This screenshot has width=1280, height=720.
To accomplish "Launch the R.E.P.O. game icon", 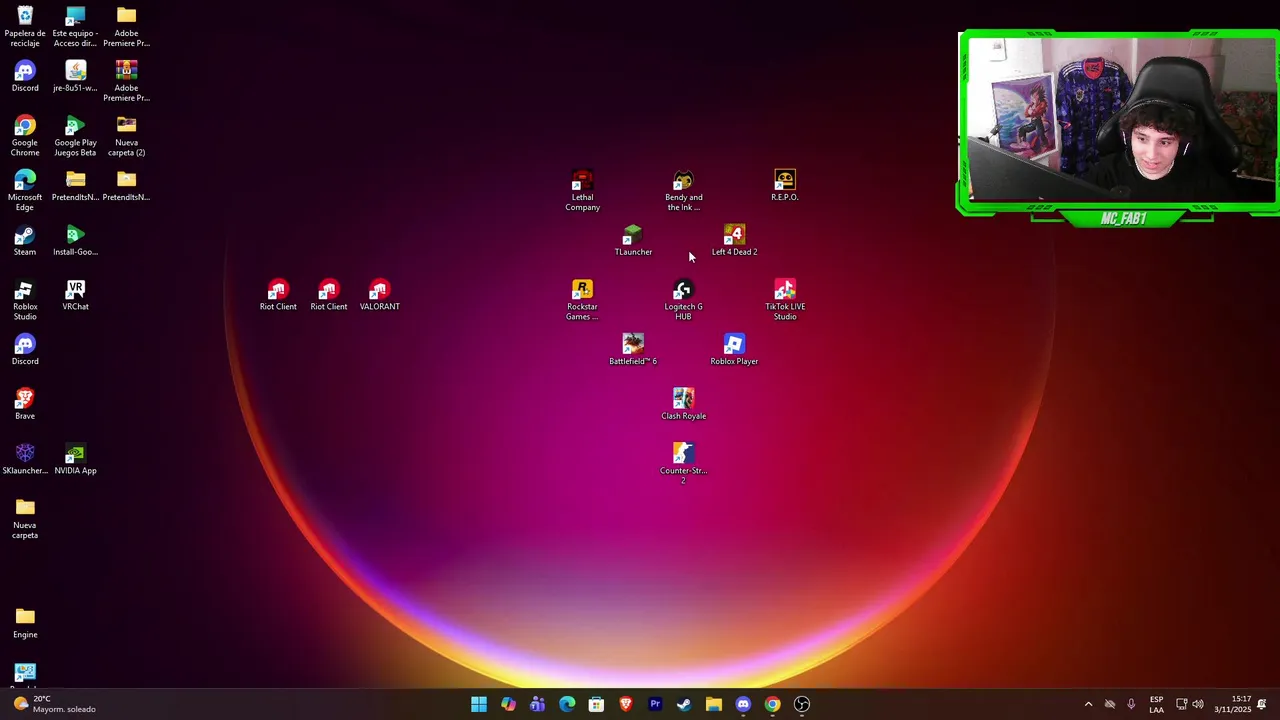I will coord(785,185).
